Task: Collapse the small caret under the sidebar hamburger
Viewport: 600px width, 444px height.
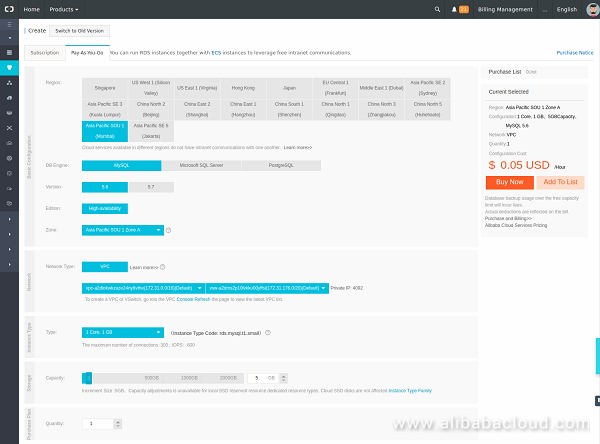Action: (x=9, y=38)
